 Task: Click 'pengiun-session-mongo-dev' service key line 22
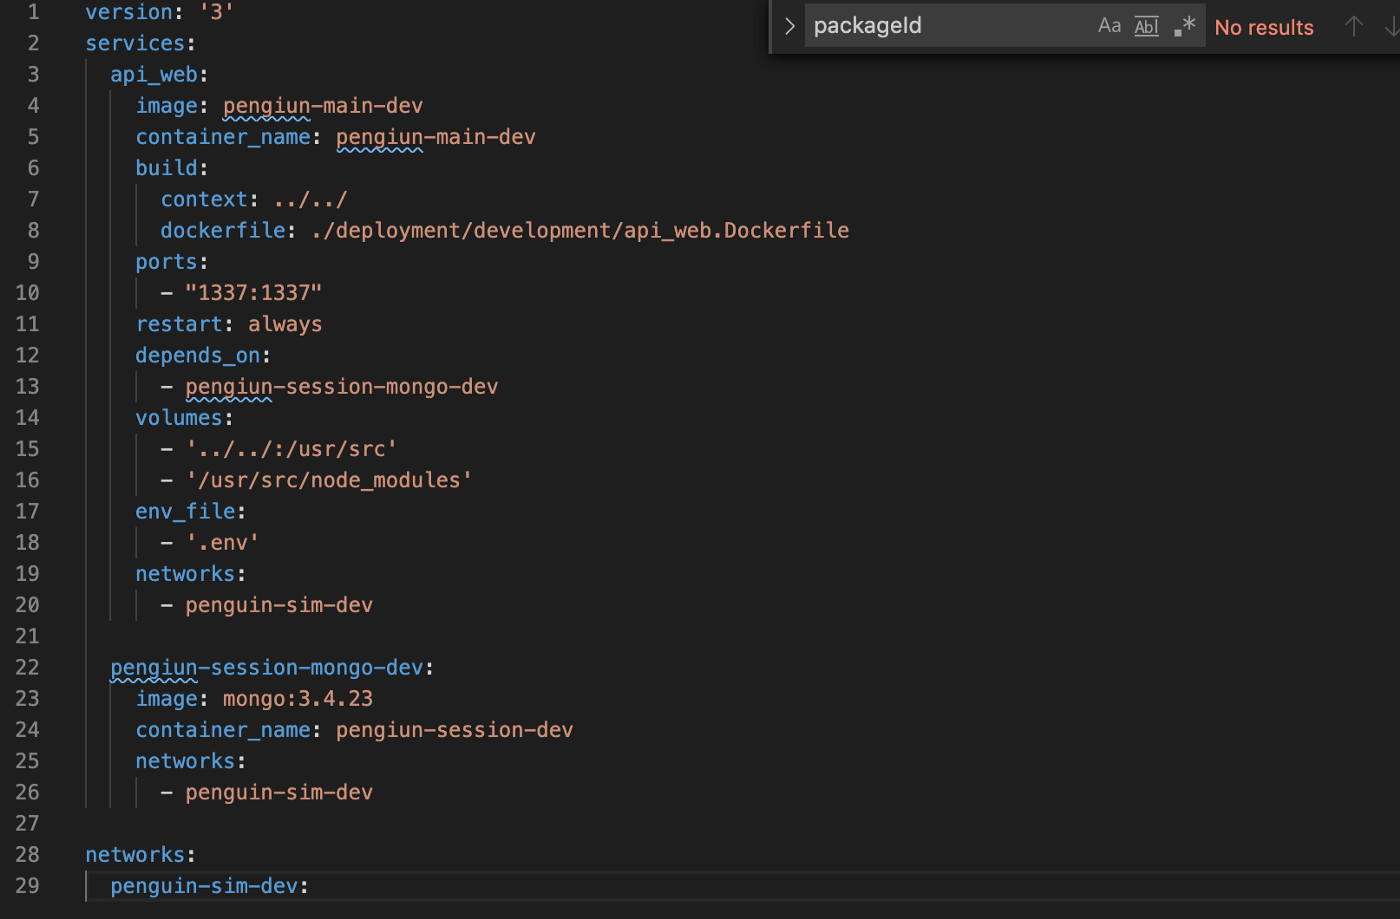click(267, 667)
